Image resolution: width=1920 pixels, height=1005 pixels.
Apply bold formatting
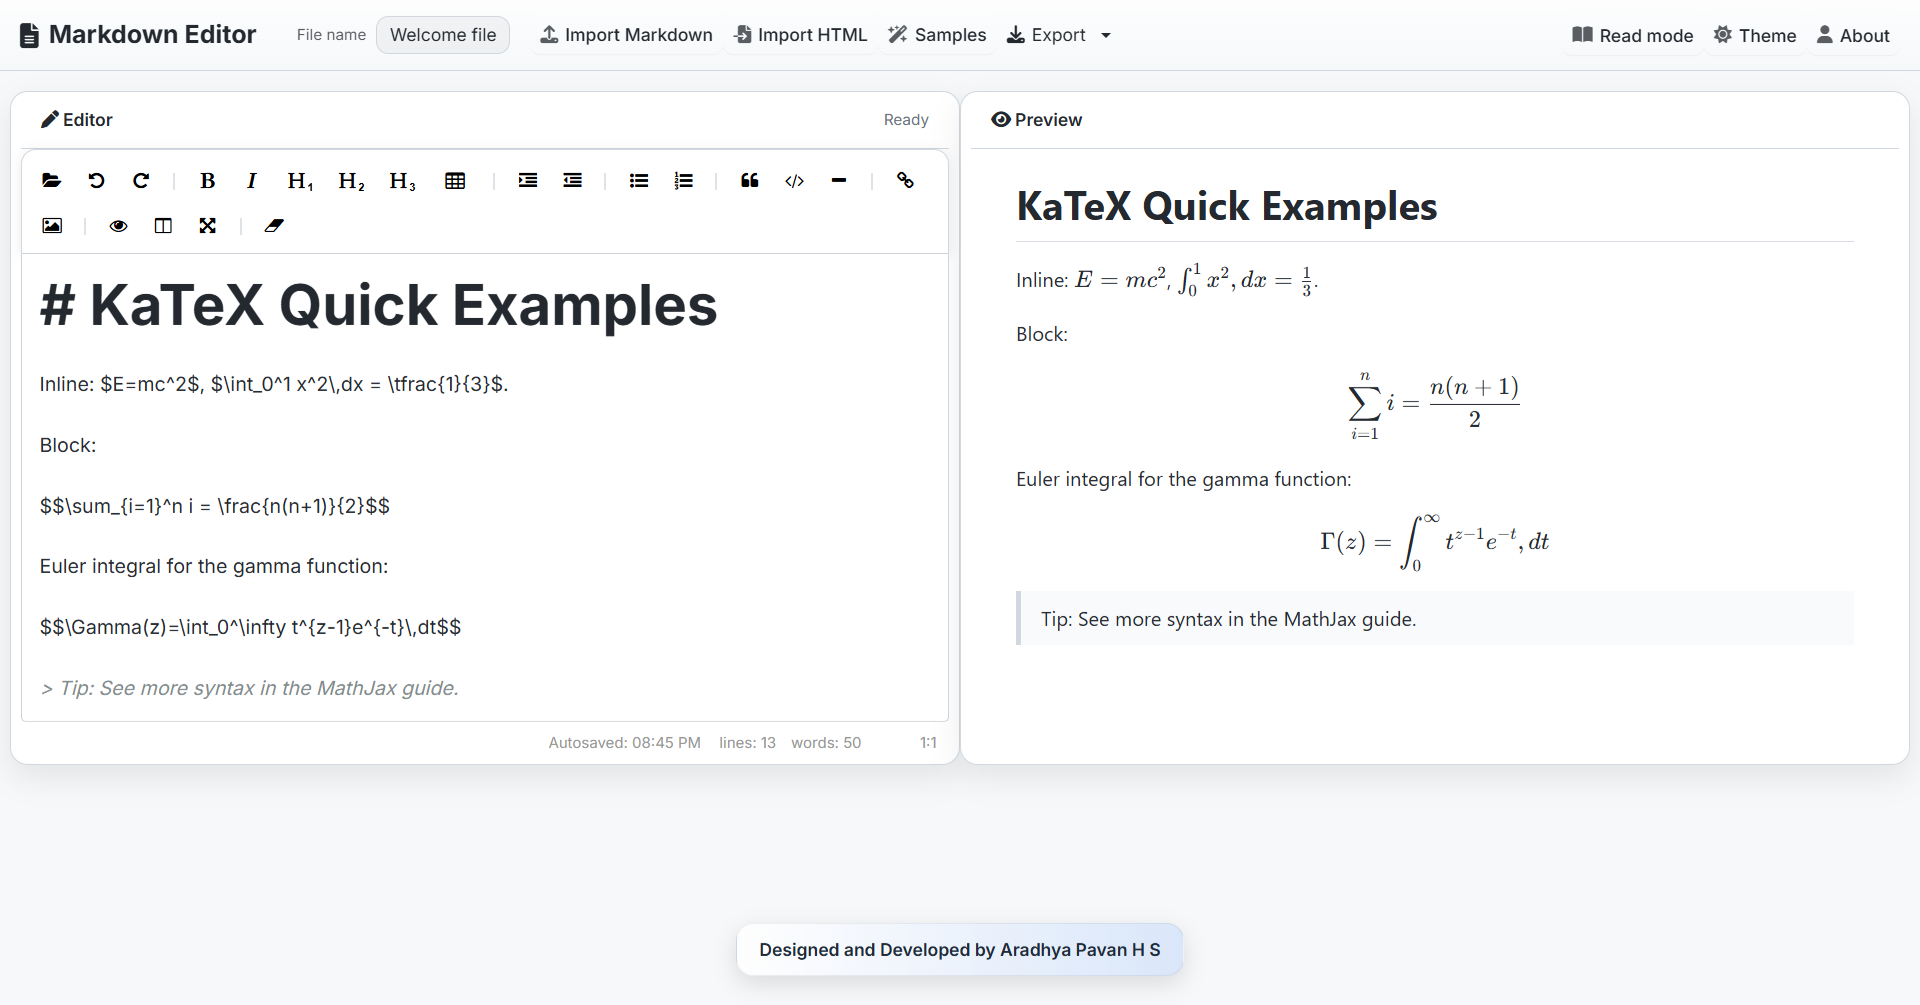207,181
